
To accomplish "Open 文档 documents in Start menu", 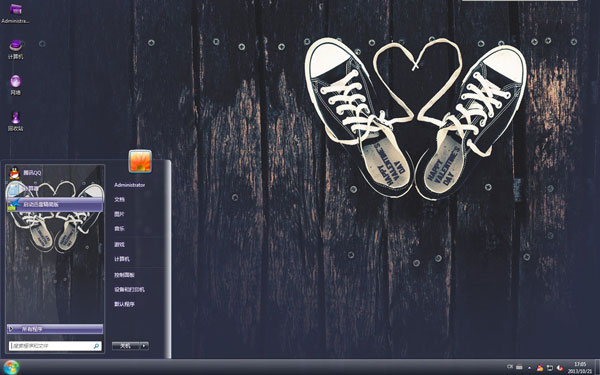I will click(x=119, y=199).
